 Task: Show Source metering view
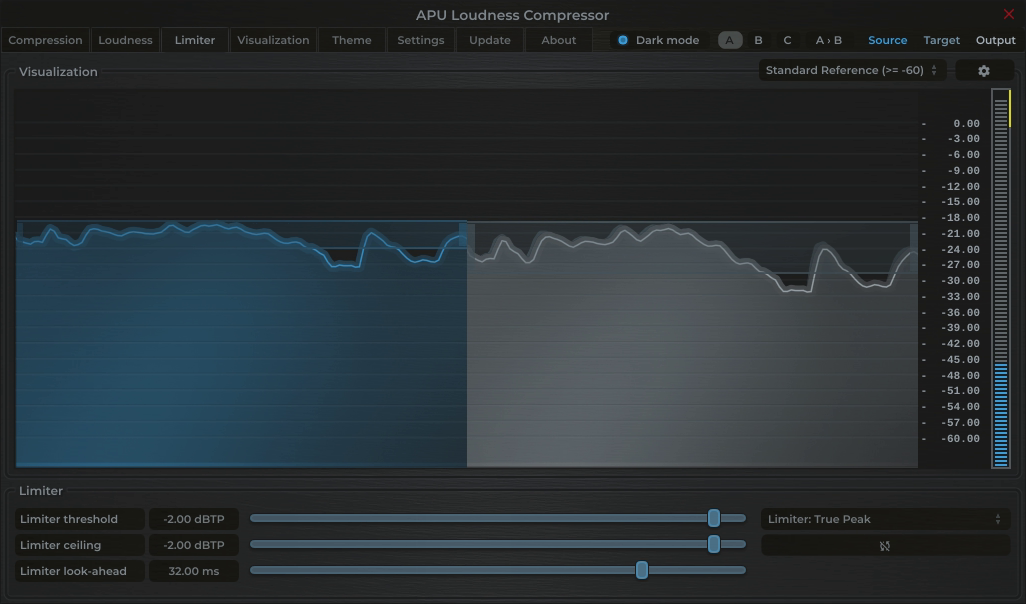[x=887, y=40]
